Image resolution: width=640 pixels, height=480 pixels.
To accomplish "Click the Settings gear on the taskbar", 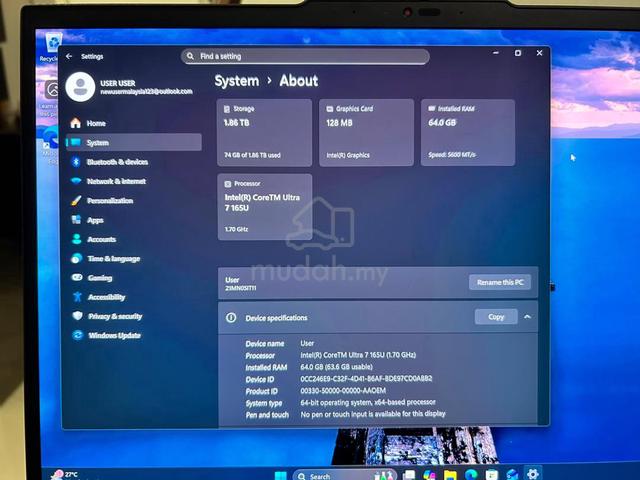I will point(532,474).
